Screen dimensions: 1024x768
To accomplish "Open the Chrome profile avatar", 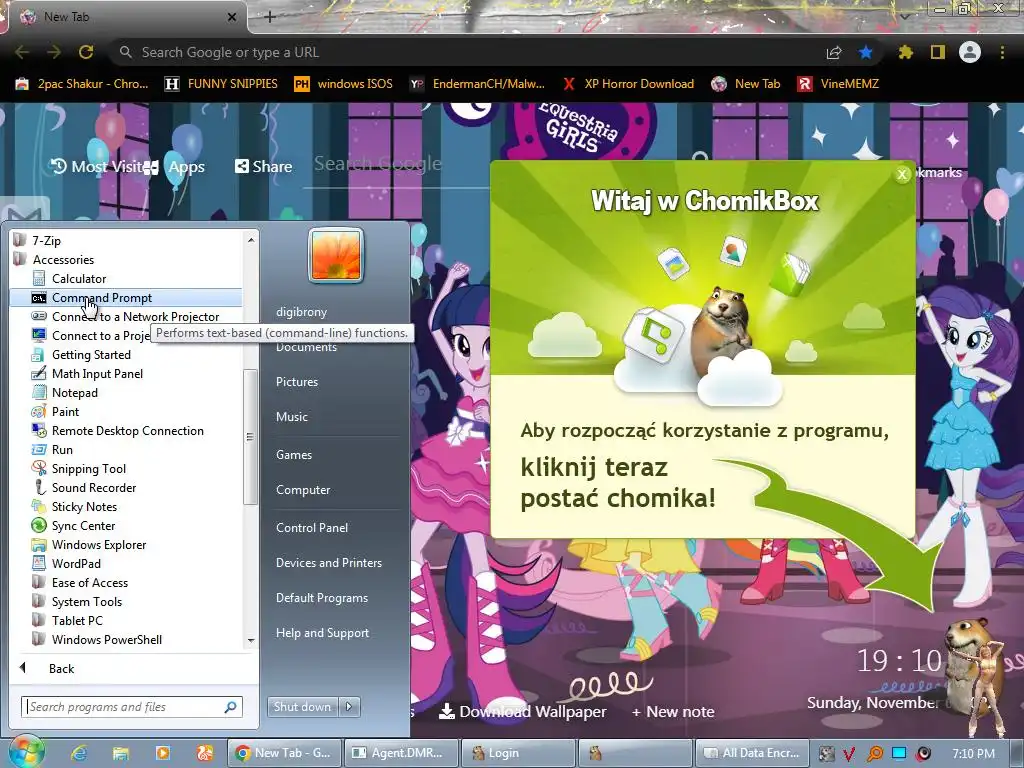I will (x=970, y=52).
